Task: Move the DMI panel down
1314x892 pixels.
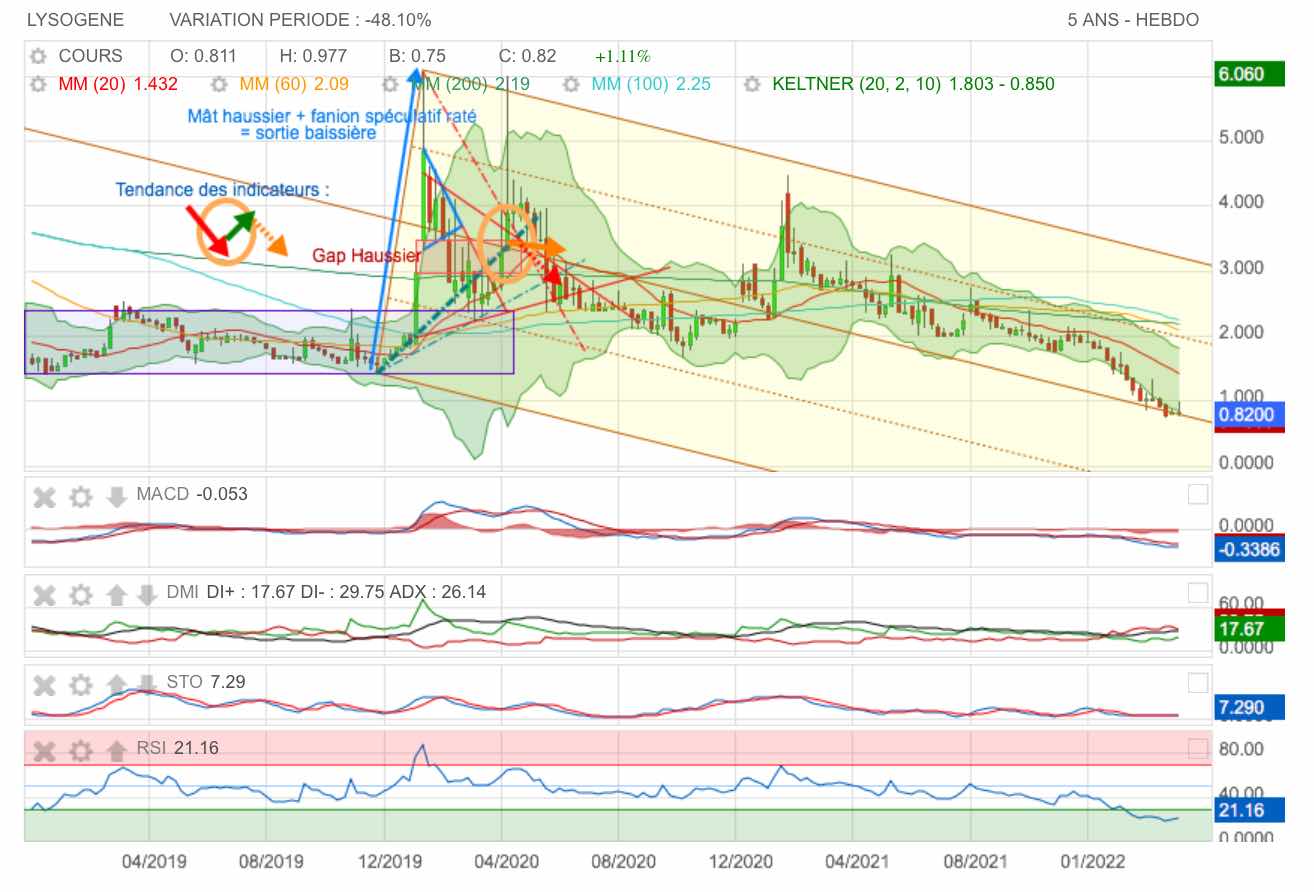Action: 146,595
